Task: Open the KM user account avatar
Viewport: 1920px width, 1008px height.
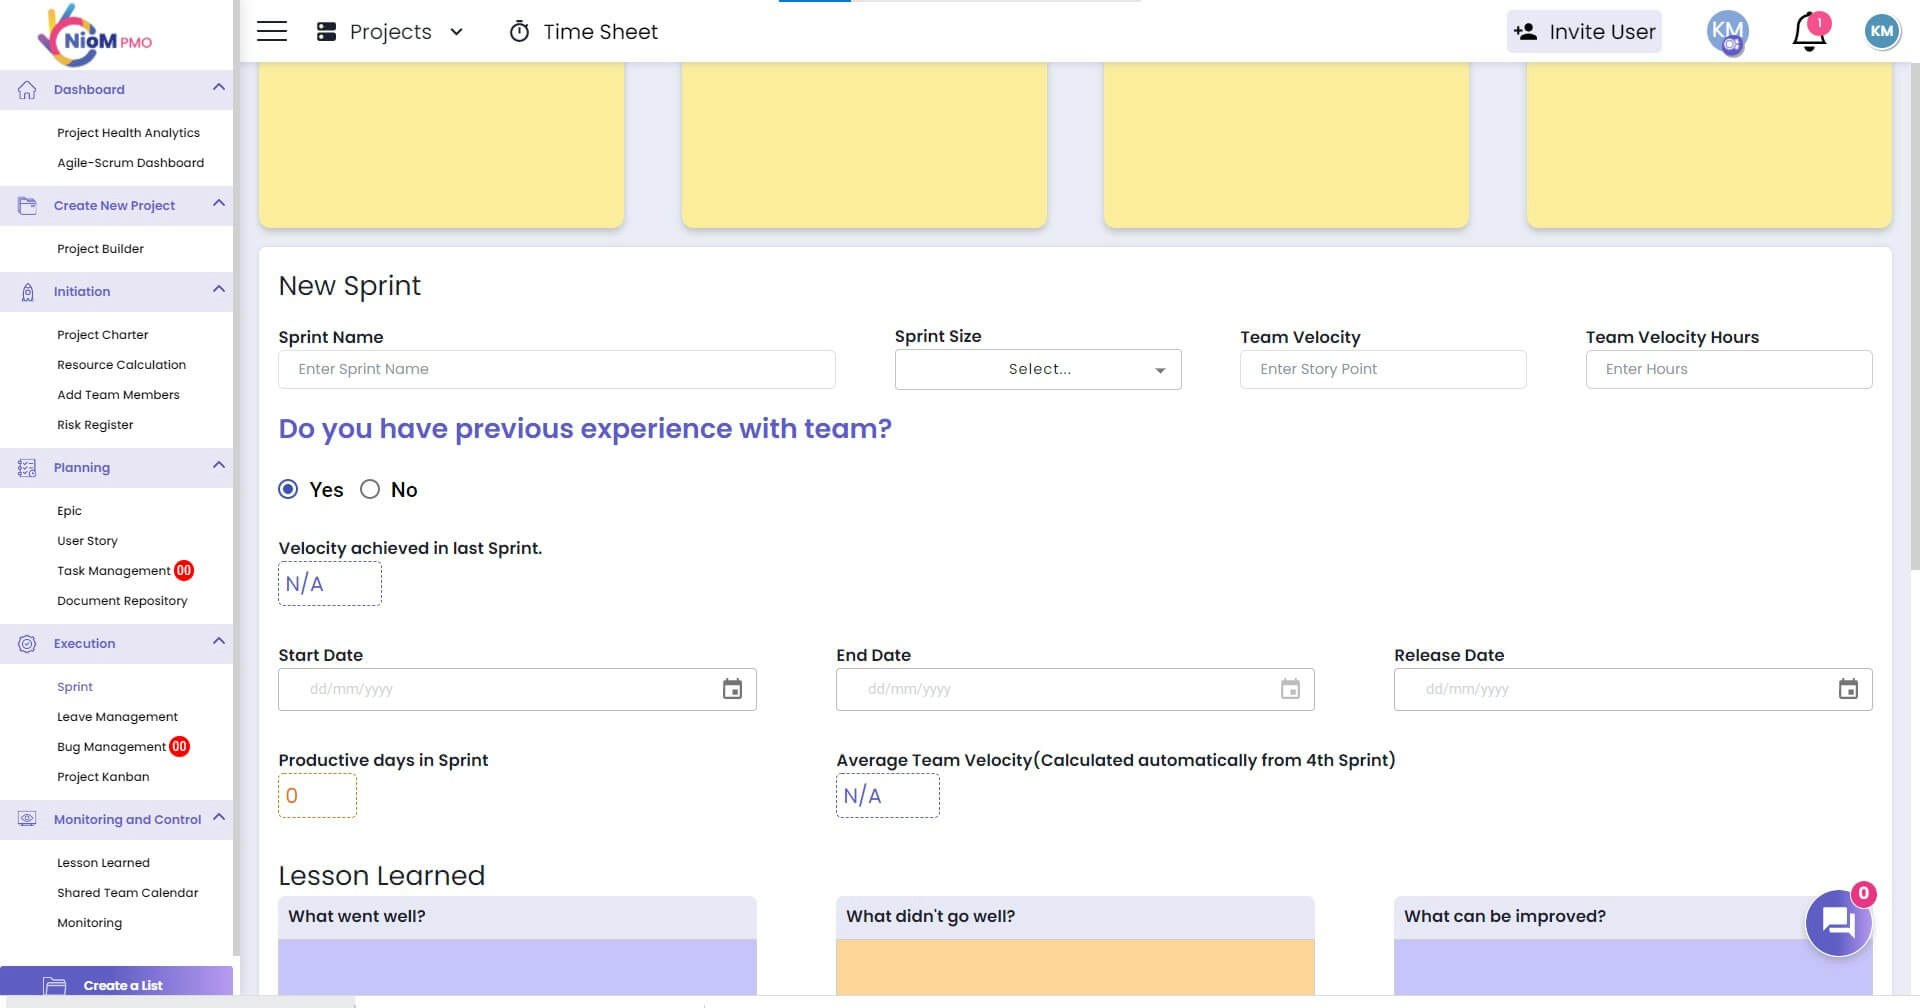Action: point(1882,31)
